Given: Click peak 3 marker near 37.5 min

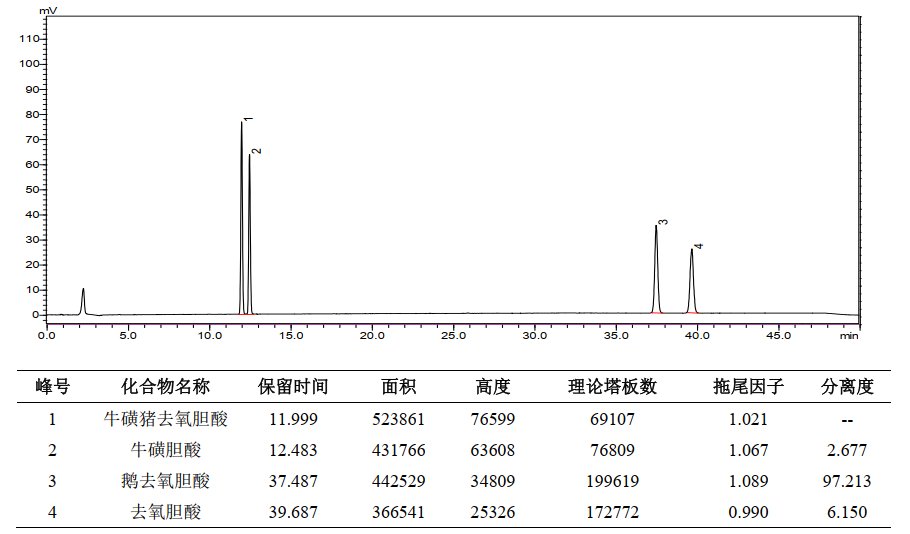Looking at the screenshot, I should (x=663, y=222).
